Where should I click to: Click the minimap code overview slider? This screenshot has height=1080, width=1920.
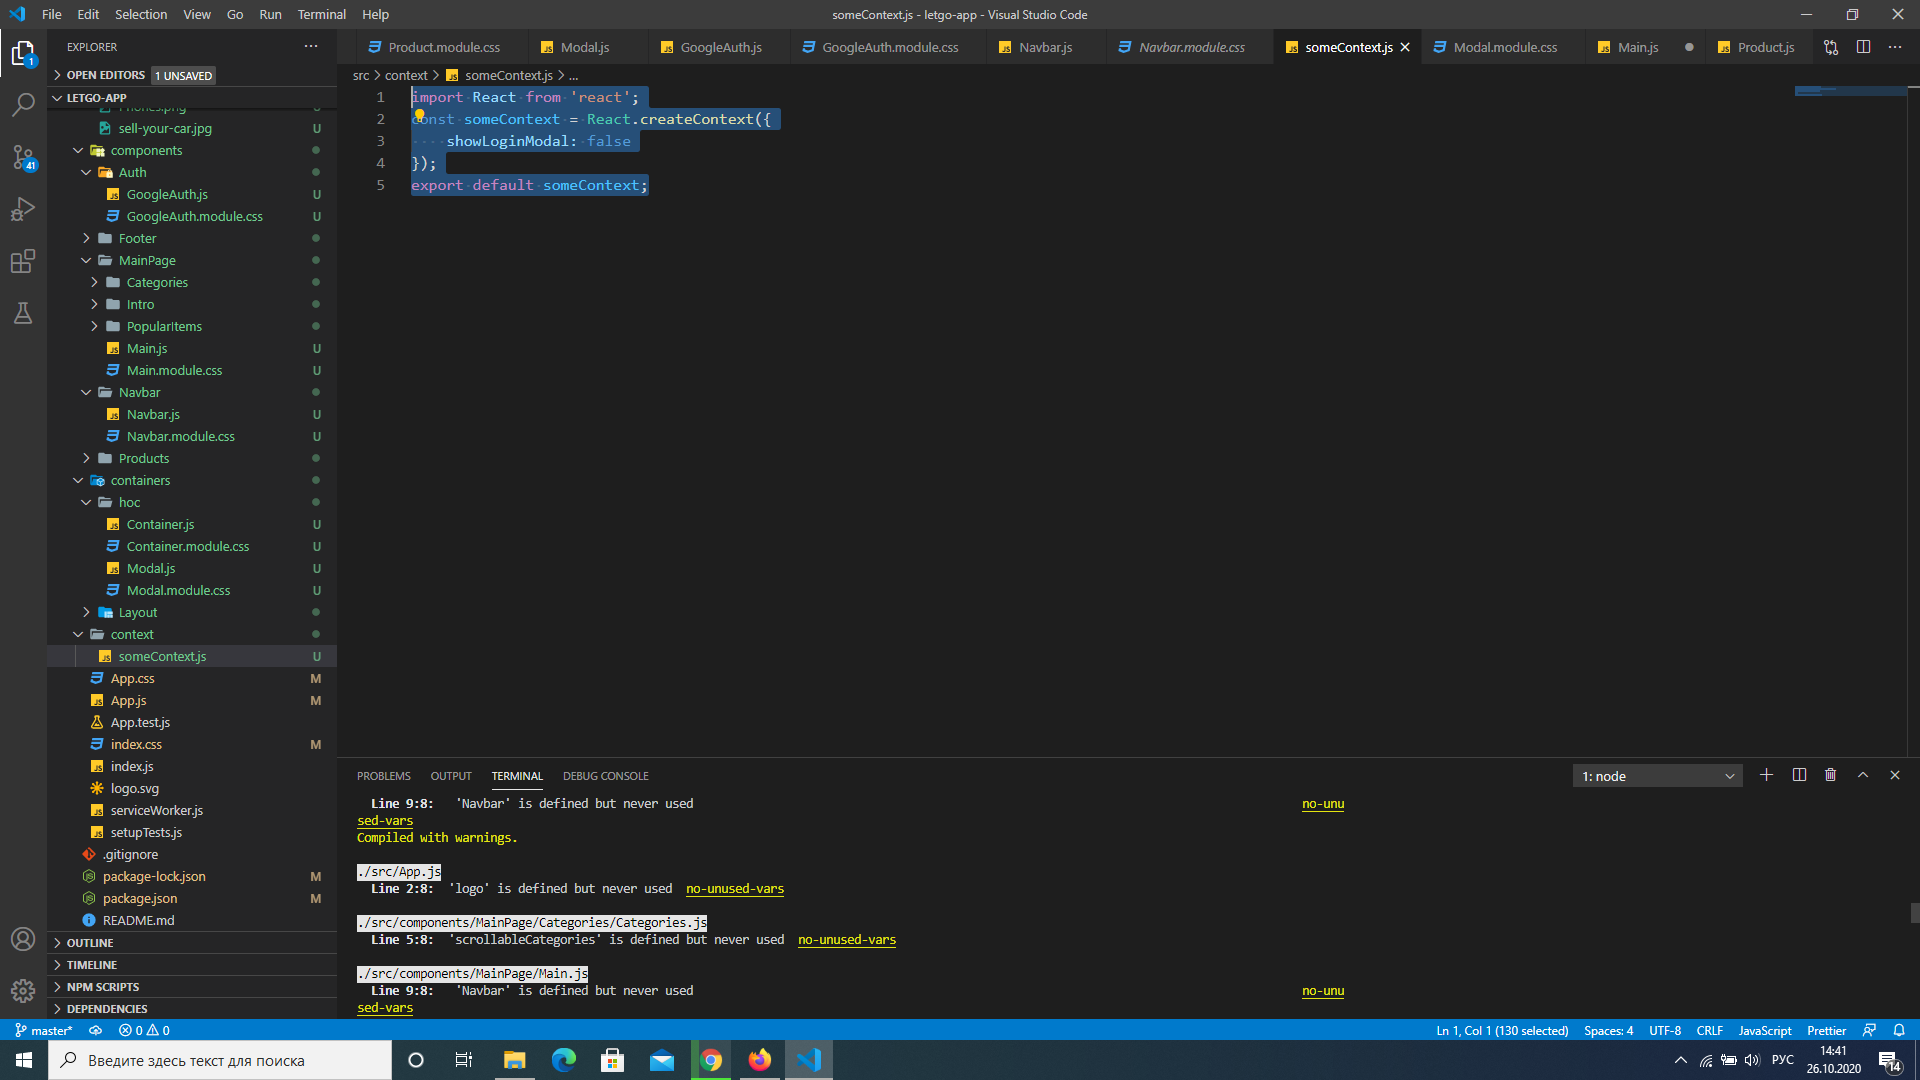1850,91
